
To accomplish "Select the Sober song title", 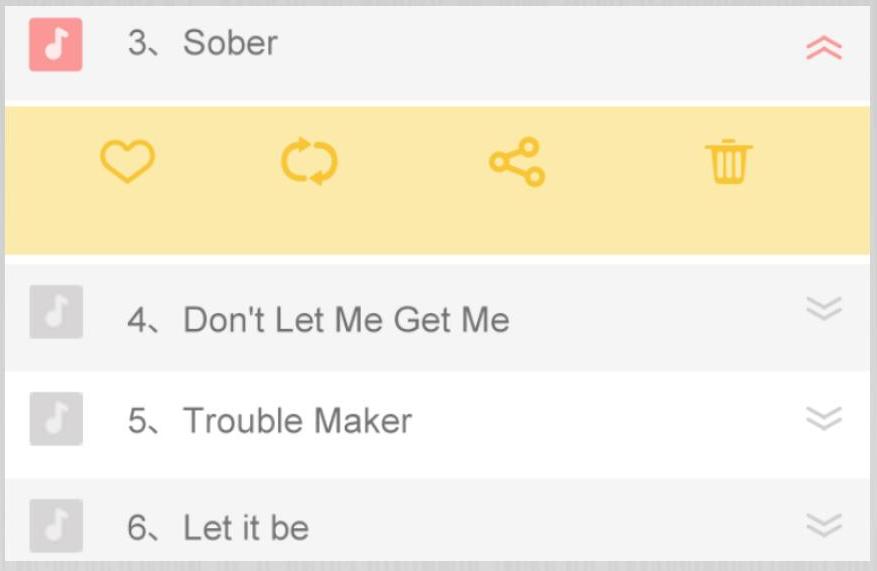I will [230, 43].
